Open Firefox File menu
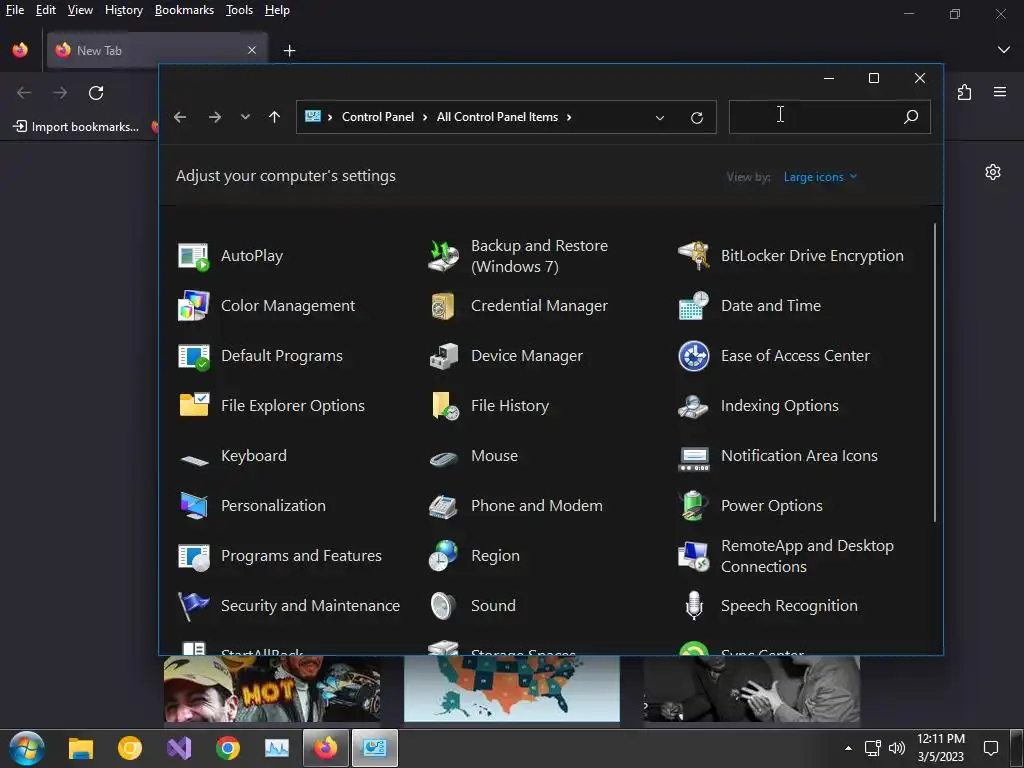This screenshot has width=1024, height=768. click(14, 10)
